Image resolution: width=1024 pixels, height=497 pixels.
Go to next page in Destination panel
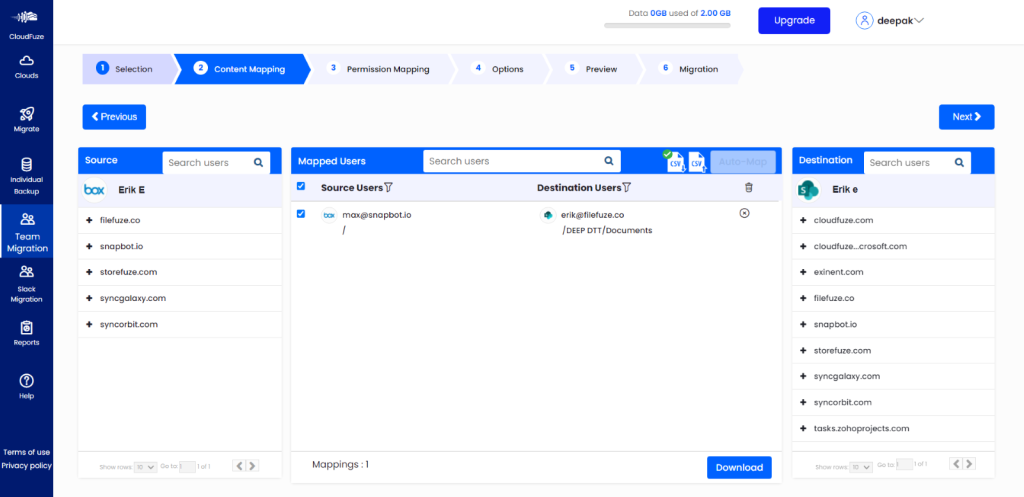(x=969, y=464)
